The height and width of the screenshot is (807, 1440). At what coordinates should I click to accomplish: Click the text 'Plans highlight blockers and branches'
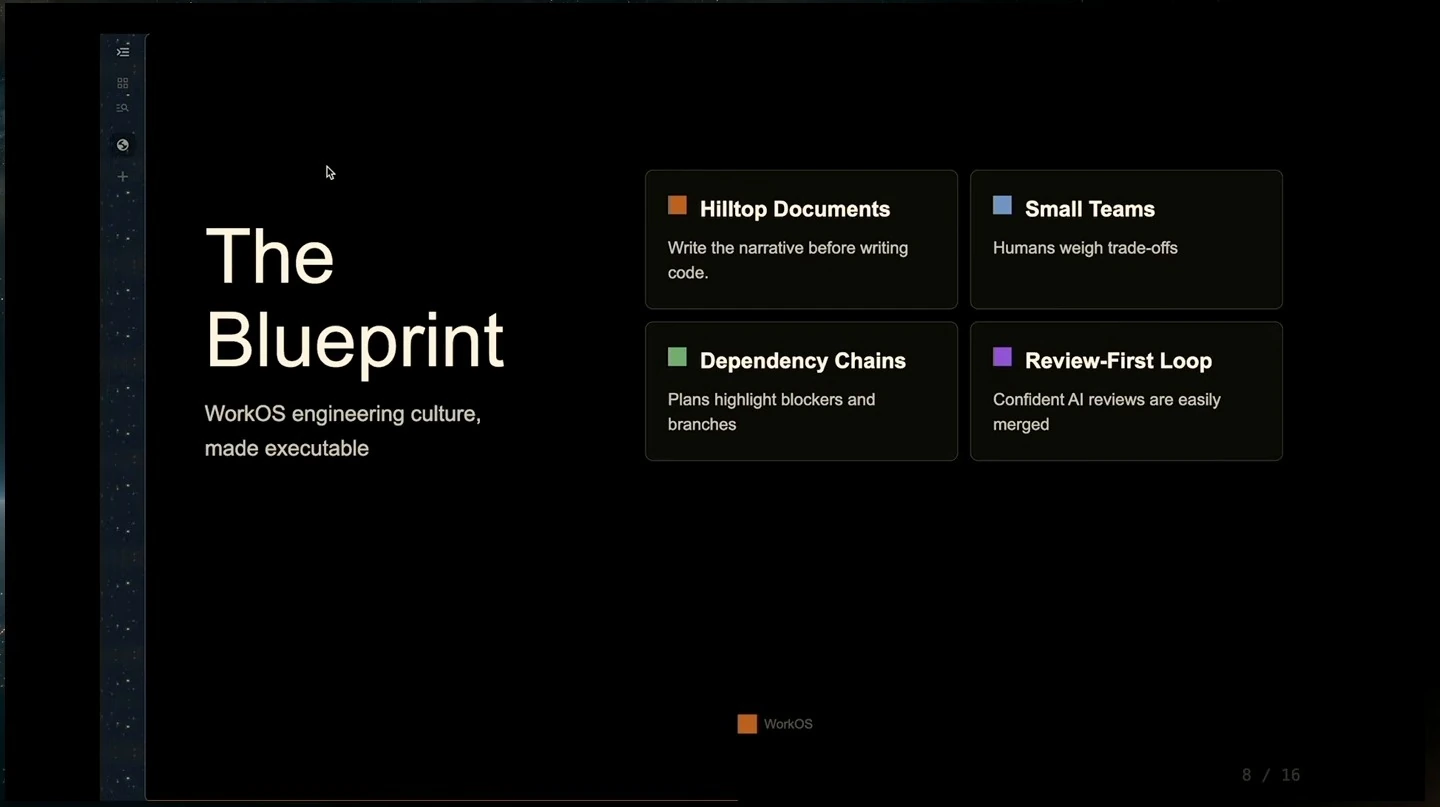pyautogui.click(x=771, y=412)
